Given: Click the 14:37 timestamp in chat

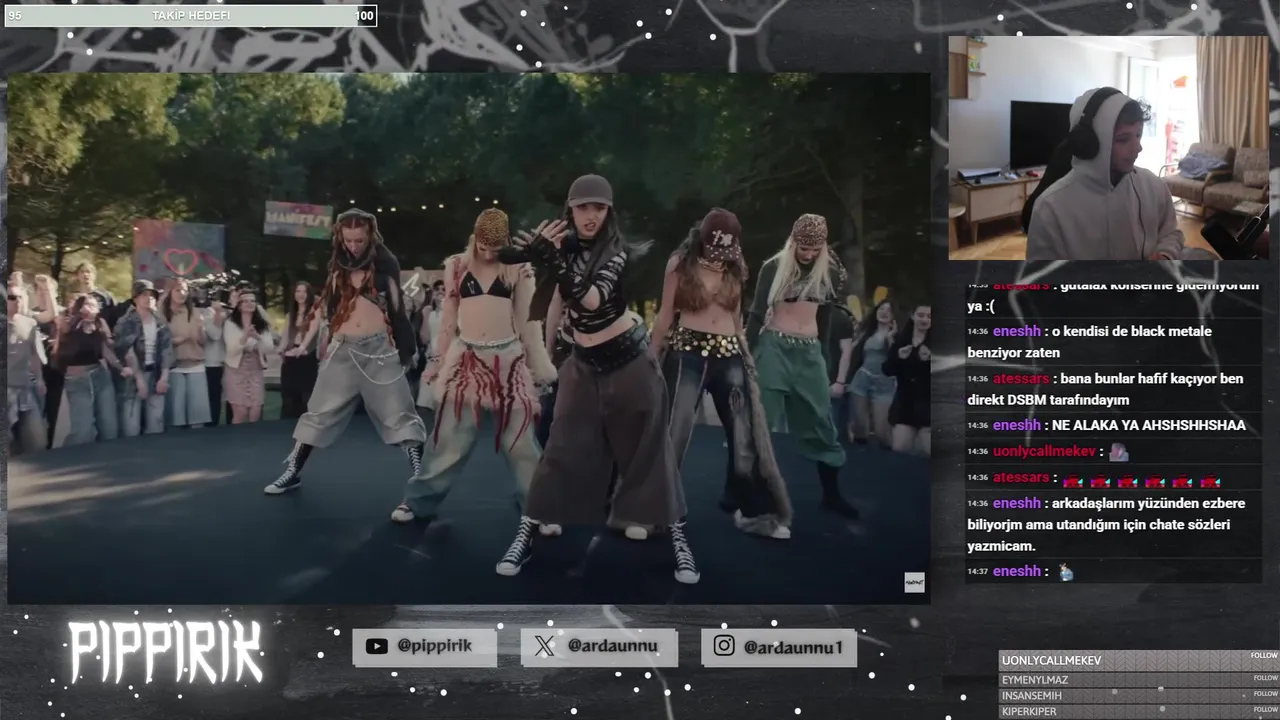Looking at the screenshot, I should (x=977, y=572).
